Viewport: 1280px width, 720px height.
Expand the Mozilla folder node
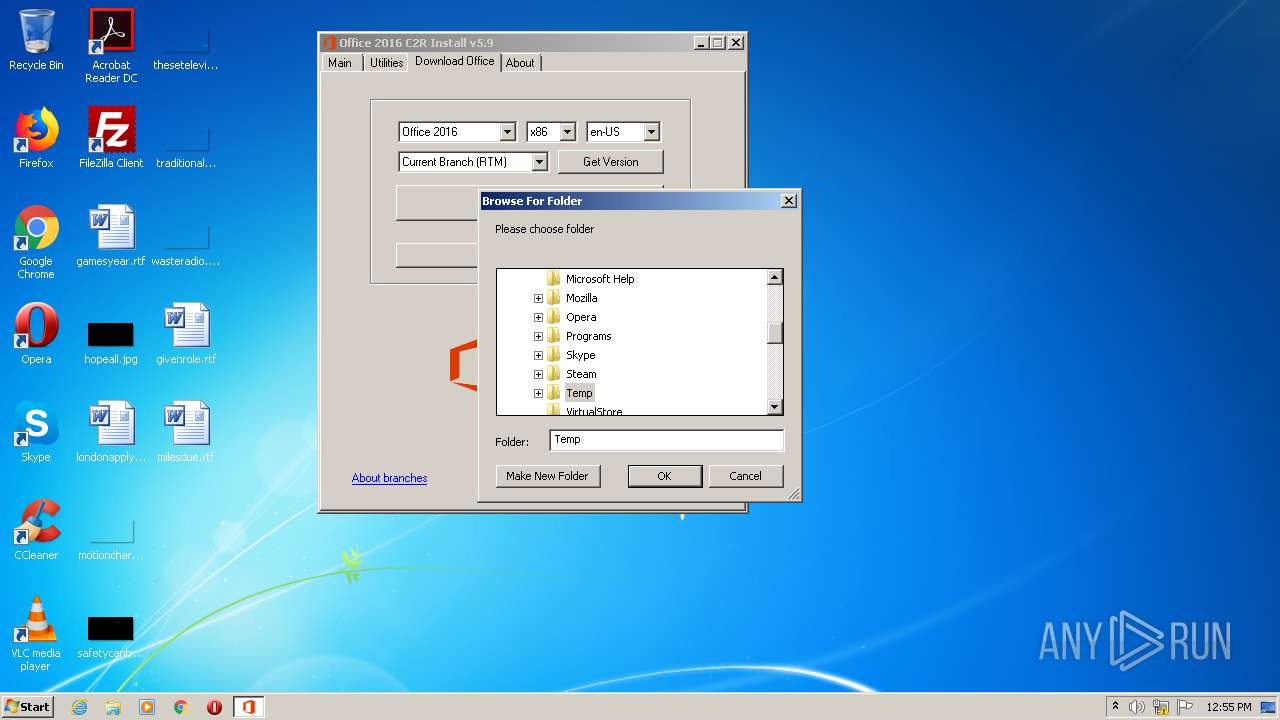(x=538, y=298)
